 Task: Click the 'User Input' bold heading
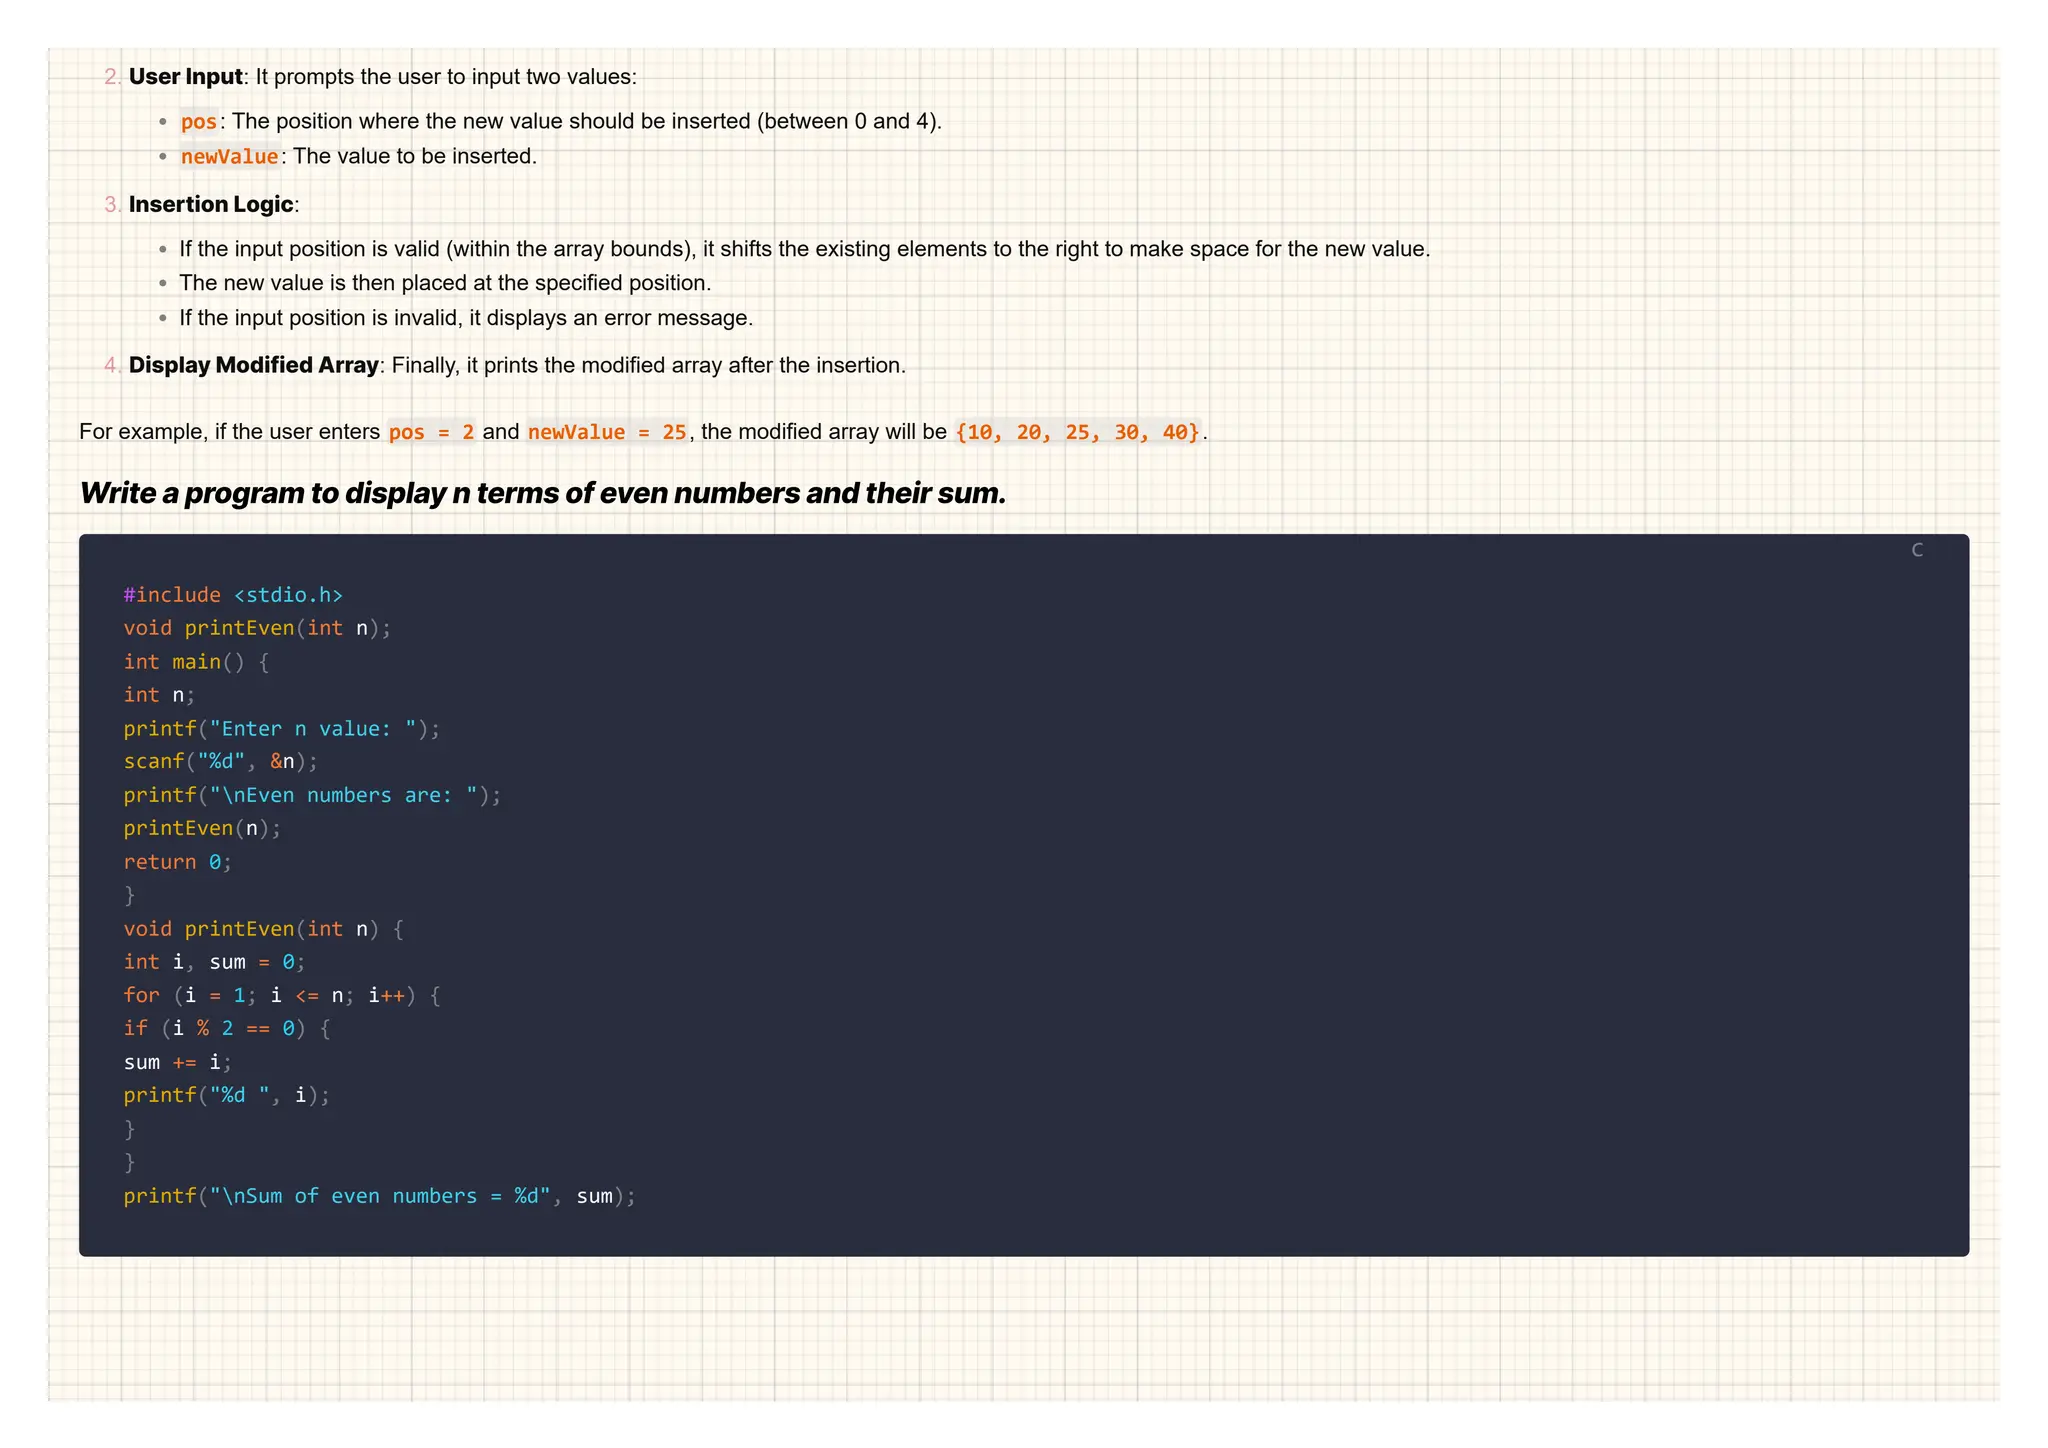(185, 77)
